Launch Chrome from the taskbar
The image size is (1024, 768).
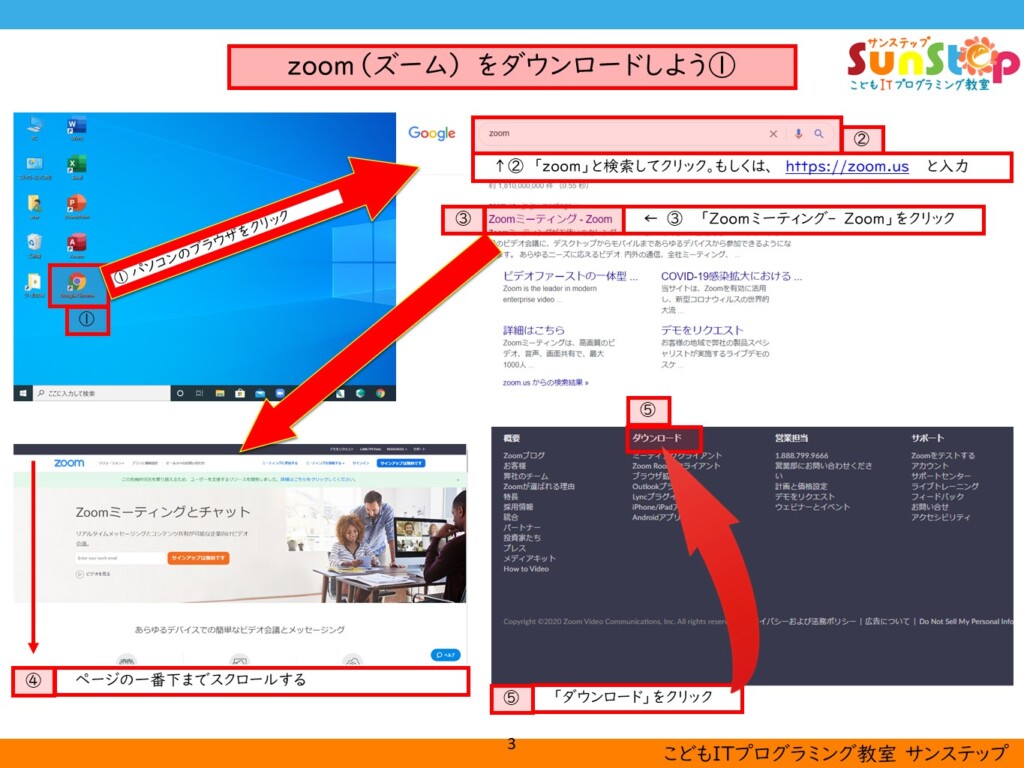[380, 393]
